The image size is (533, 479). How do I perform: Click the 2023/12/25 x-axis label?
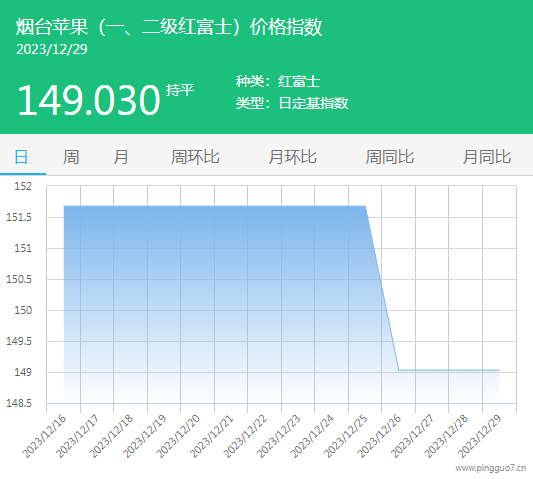coord(346,436)
